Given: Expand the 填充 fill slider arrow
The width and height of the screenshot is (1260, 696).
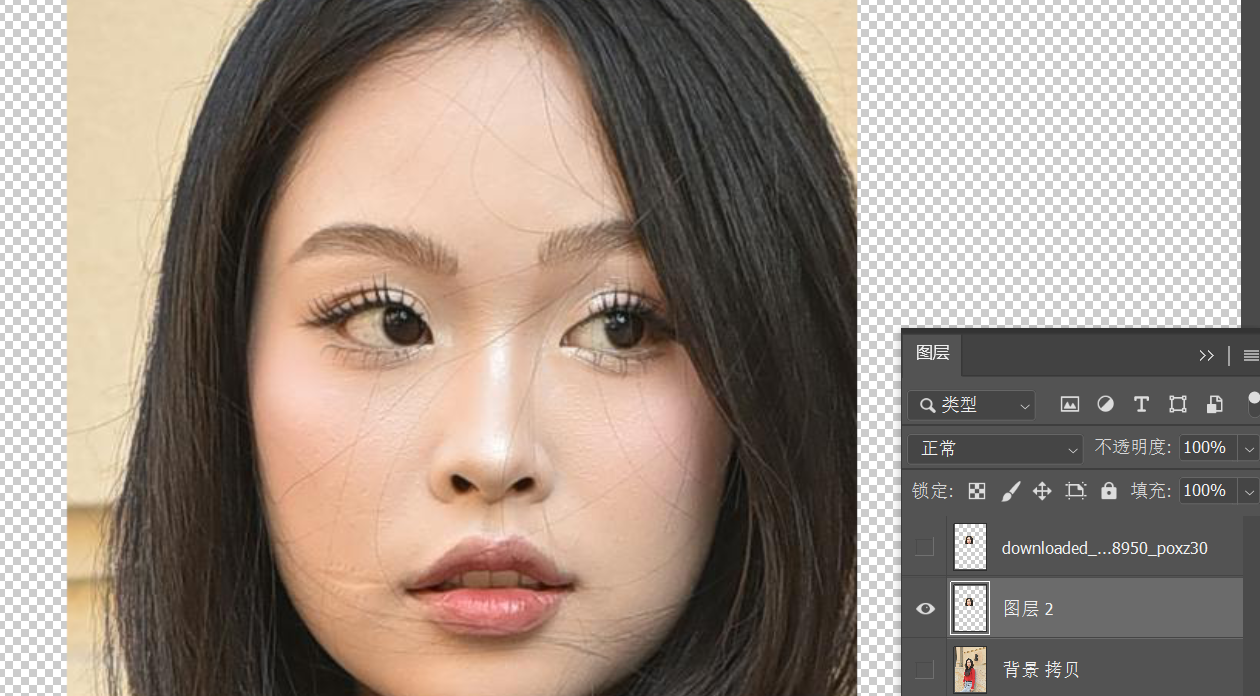Looking at the screenshot, I should 1249,491.
